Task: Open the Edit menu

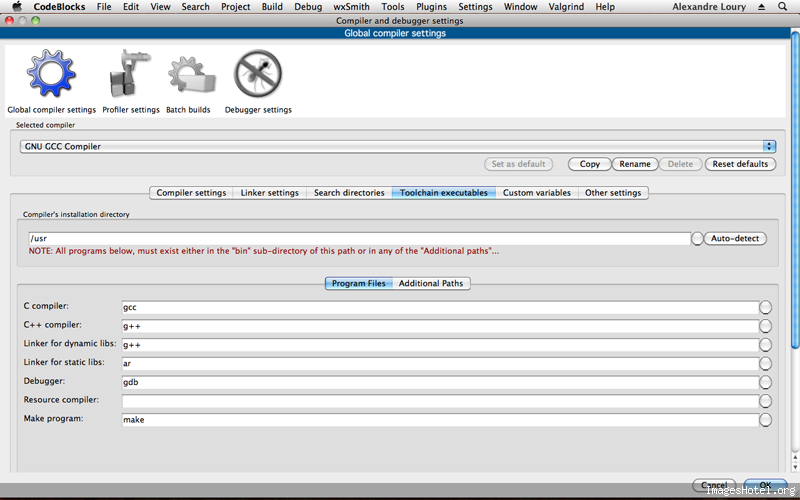Action: pos(131,7)
